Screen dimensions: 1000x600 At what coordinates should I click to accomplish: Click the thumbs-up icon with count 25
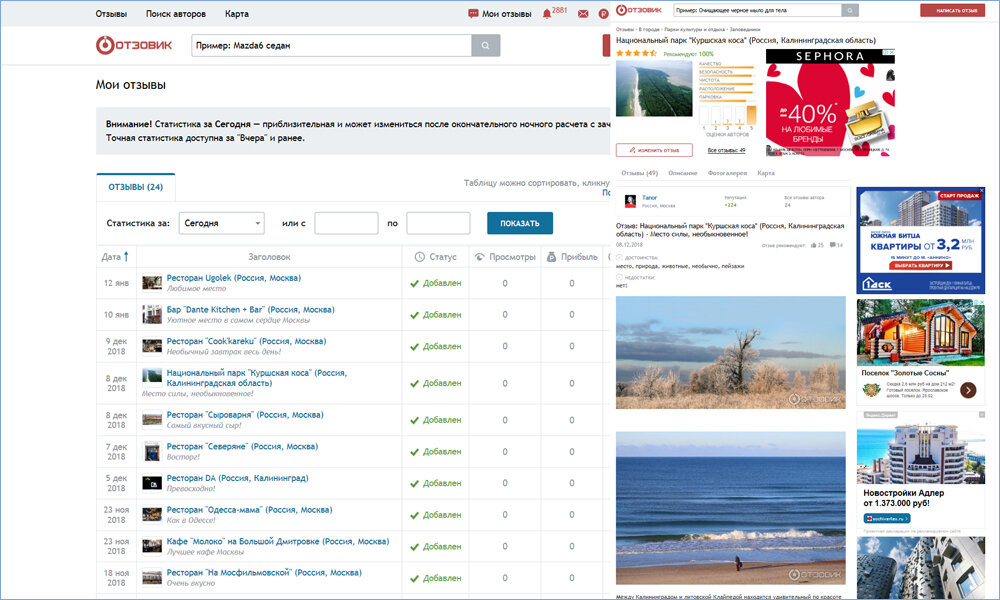[814, 245]
